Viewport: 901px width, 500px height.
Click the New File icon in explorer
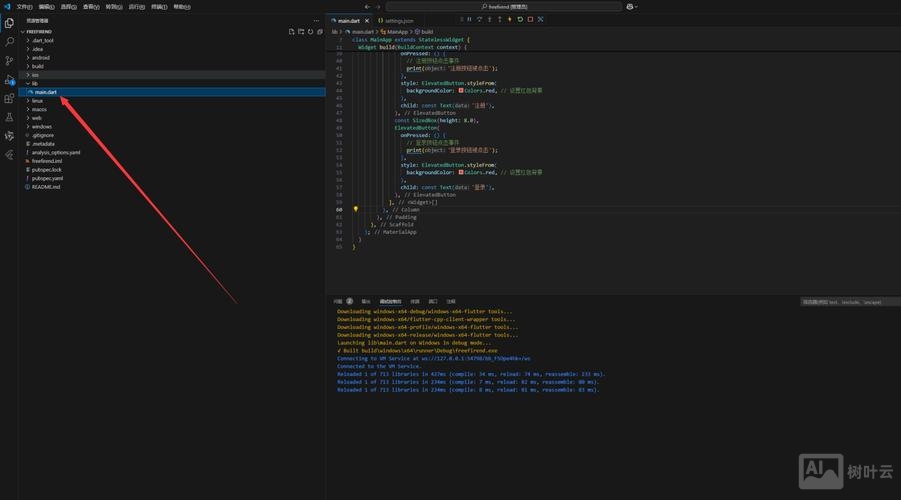[291, 32]
